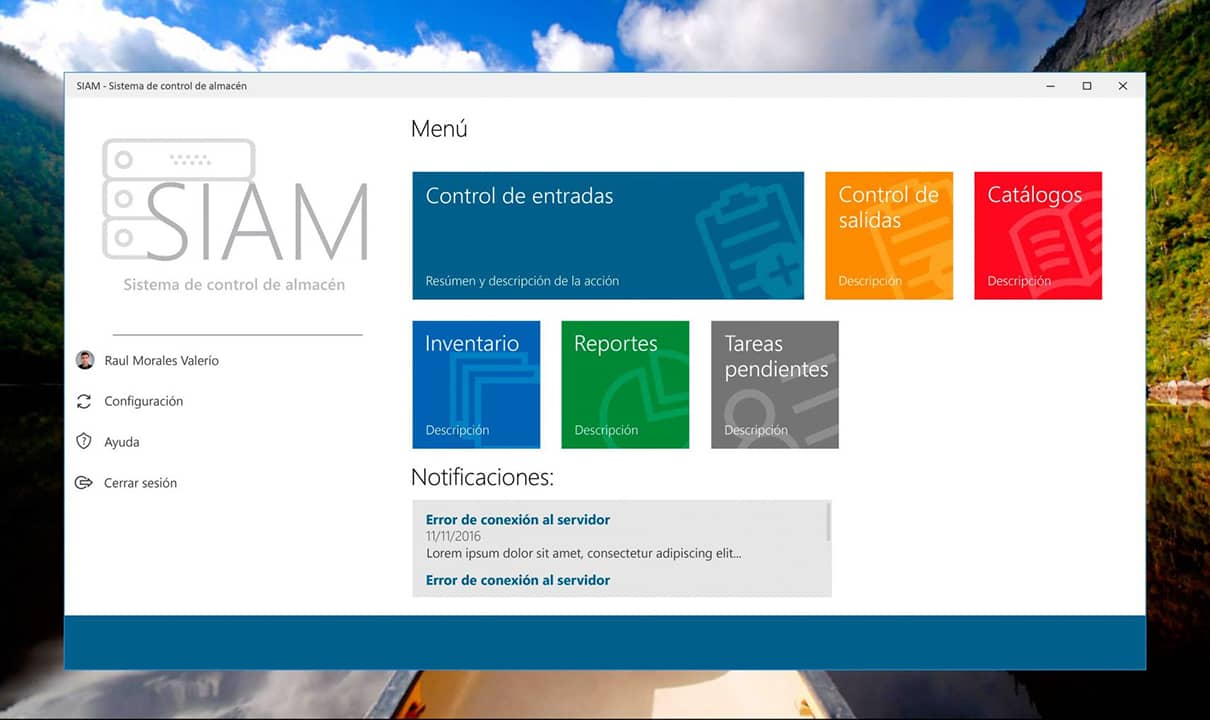Click the Menú heading
The width and height of the screenshot is (1210, 720).
tap(439, 129)
